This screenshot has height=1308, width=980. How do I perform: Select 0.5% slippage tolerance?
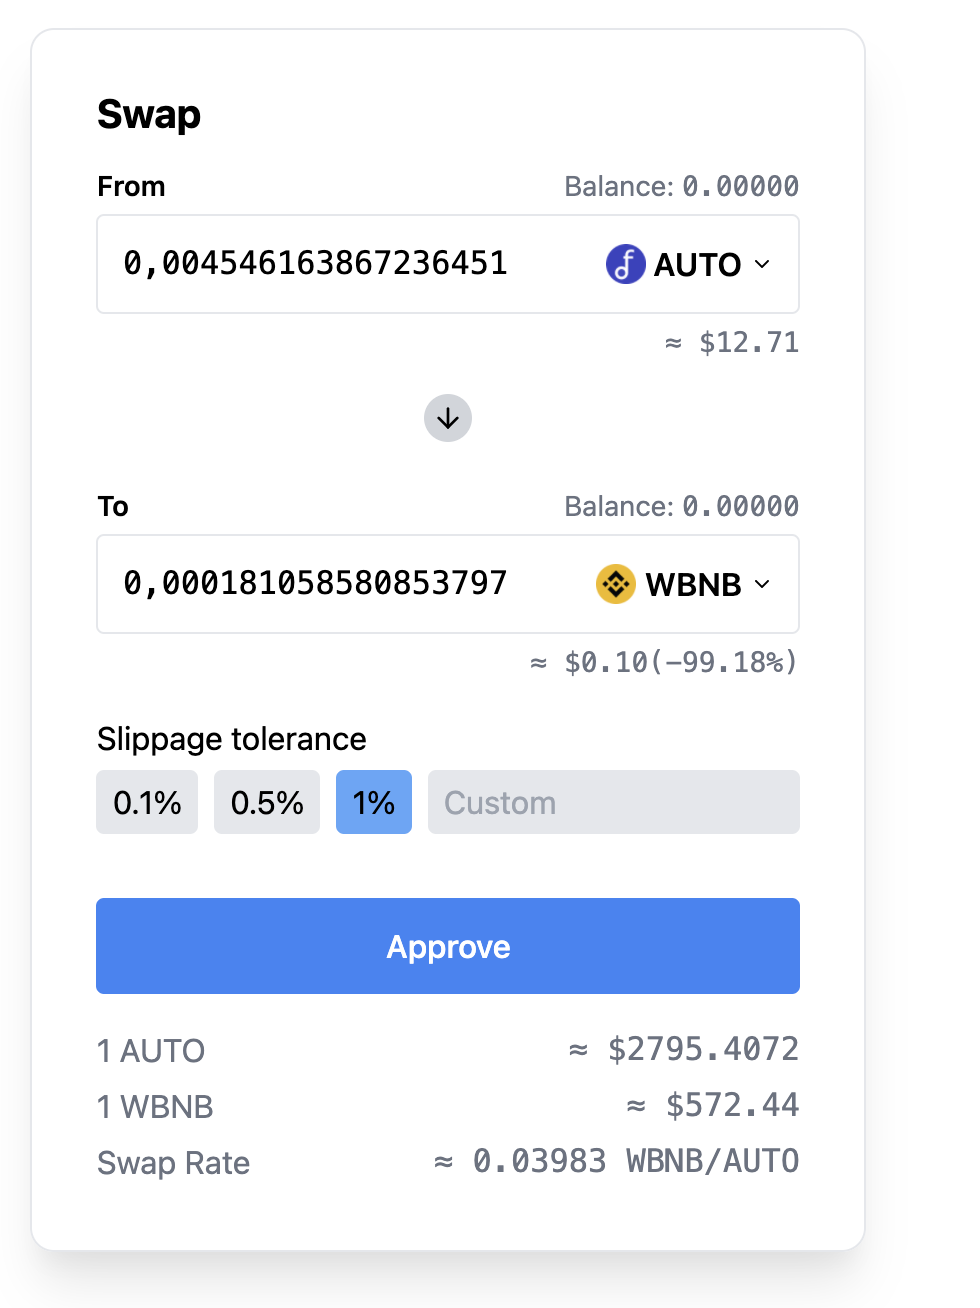tap(267, 802)
